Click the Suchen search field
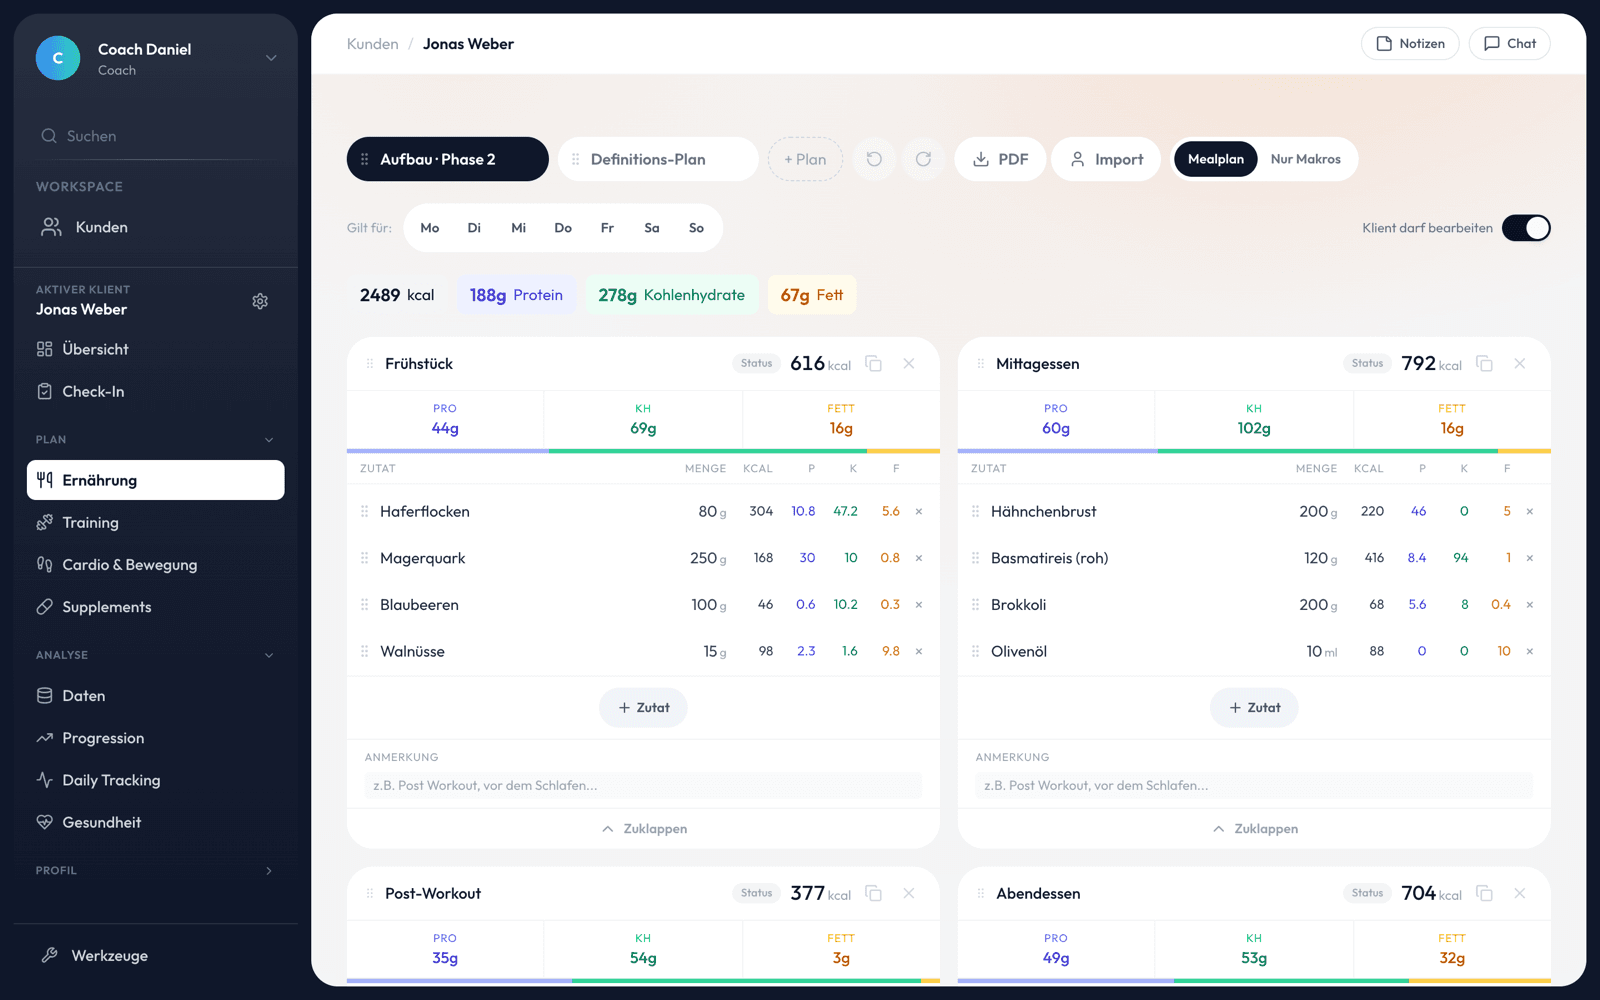 (x=156, y=136)
